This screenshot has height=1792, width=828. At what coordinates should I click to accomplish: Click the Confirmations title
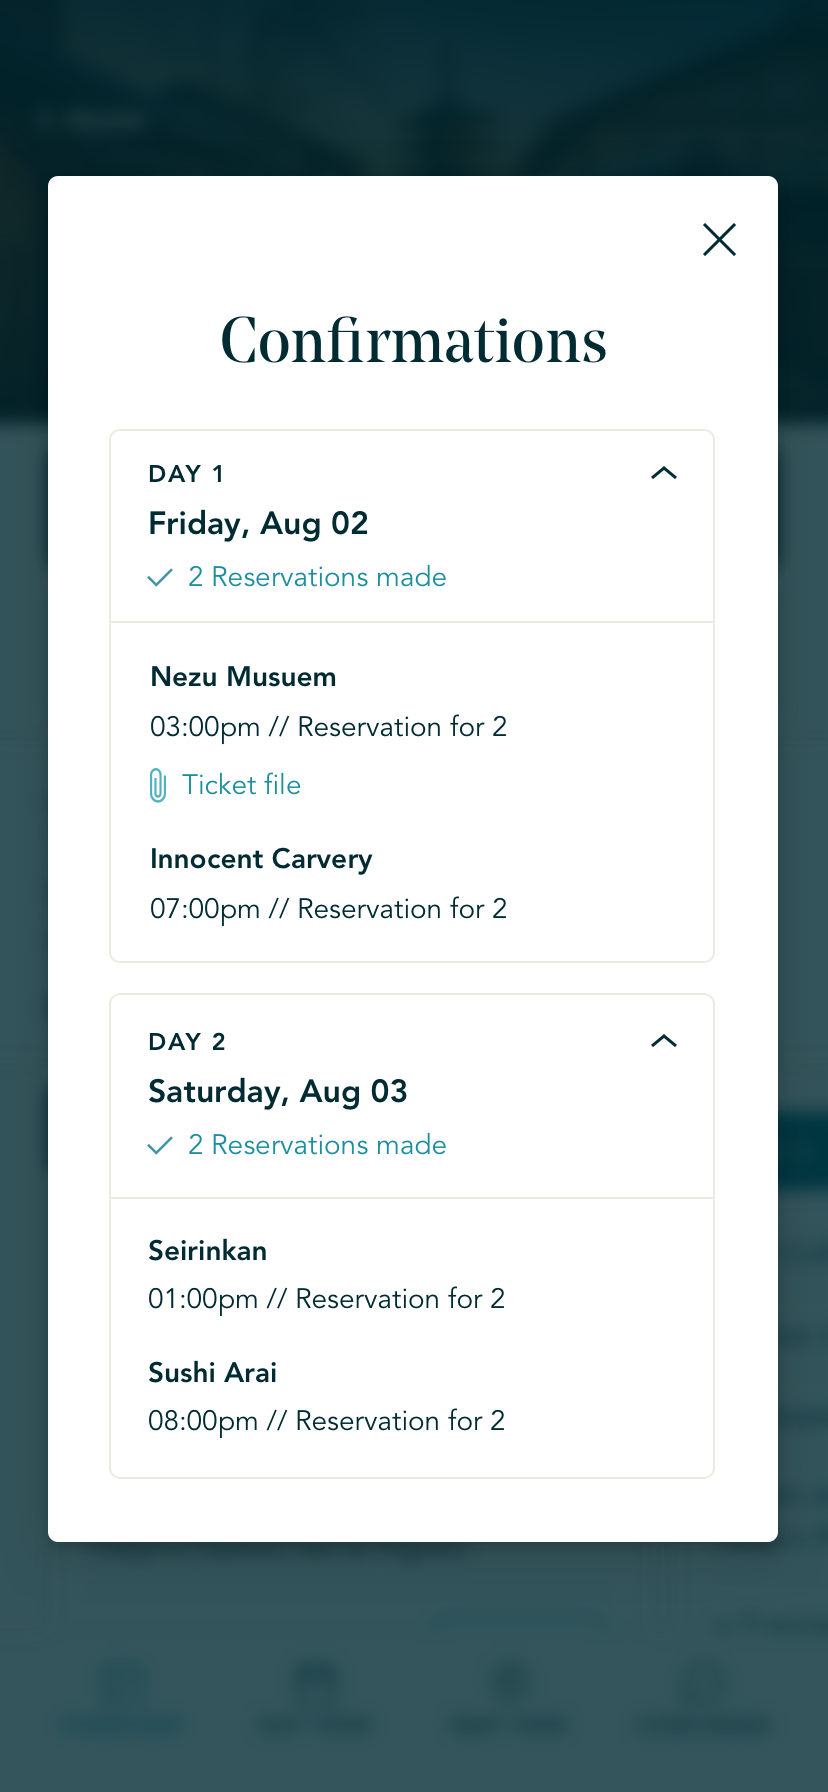[413, 340]
